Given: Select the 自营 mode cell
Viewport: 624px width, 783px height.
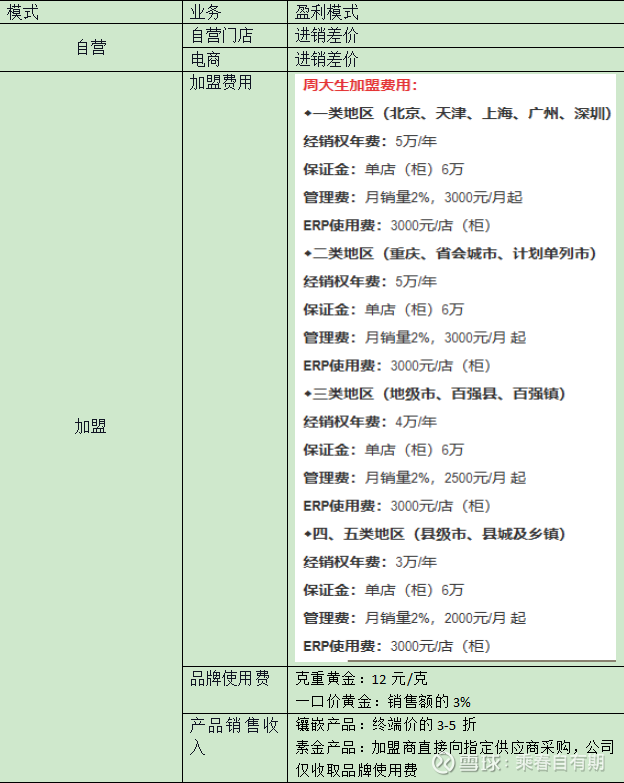Looking at the screenshot, I should pos(91,47).
